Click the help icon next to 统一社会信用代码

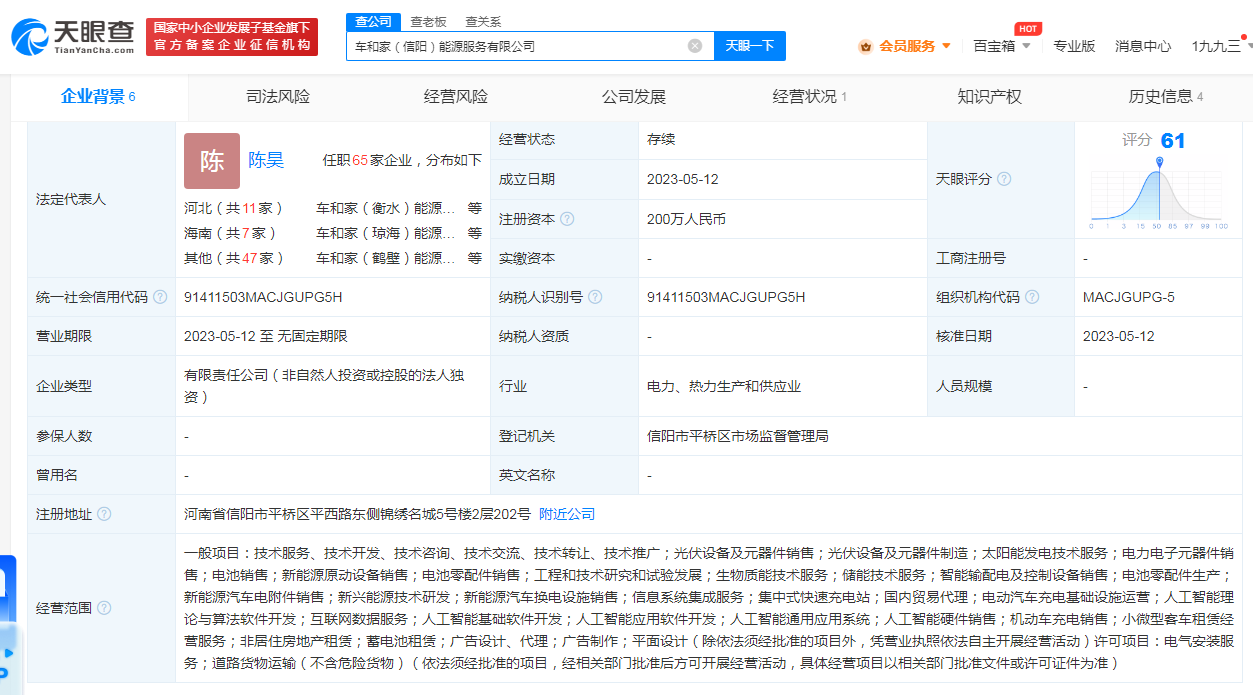coord(160,297)
